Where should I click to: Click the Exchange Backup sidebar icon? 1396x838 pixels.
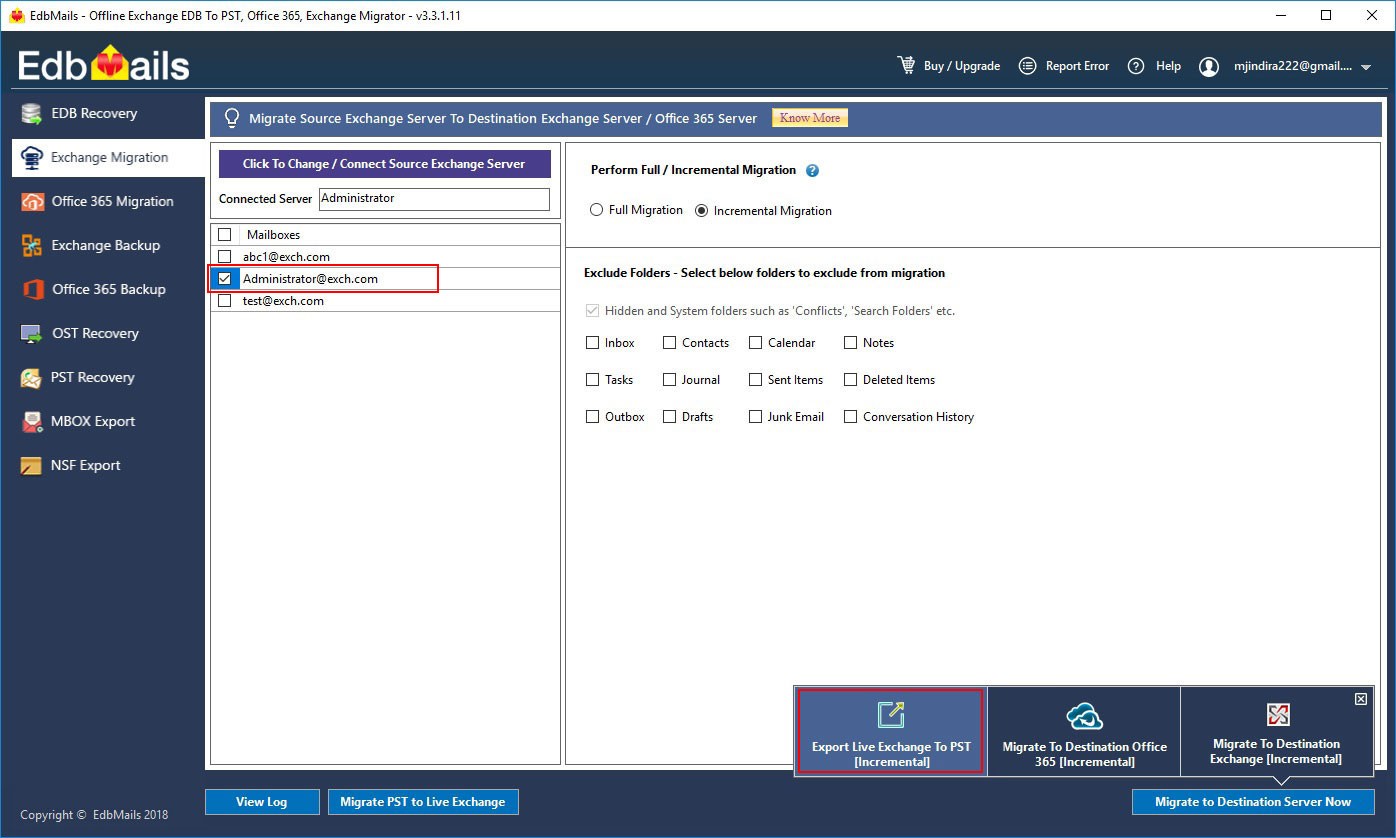click(x=32, y=246)
